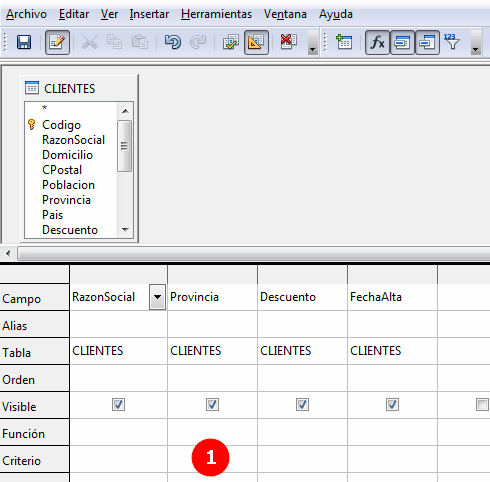Click the Add tables icon
Image resolution: width=490 pixels, height=482 pixels.
pyautogui.click(x=344, y=42)
